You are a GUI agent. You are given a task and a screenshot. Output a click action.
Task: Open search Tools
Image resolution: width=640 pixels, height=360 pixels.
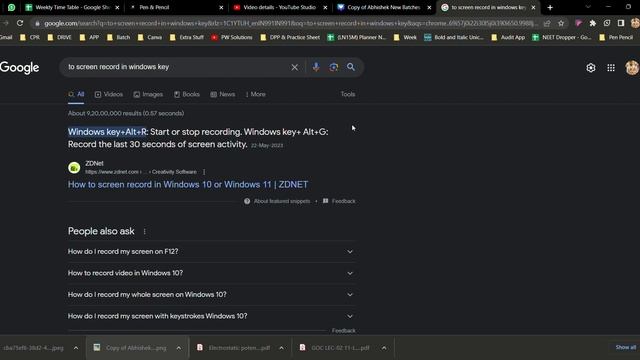[x=348, y=94]
